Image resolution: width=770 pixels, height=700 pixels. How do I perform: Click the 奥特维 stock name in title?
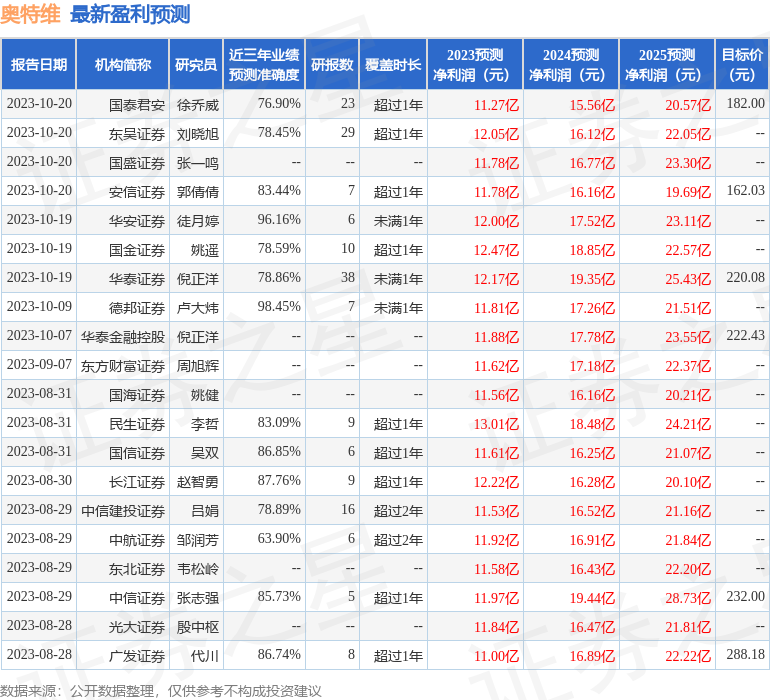pos(30,15)
